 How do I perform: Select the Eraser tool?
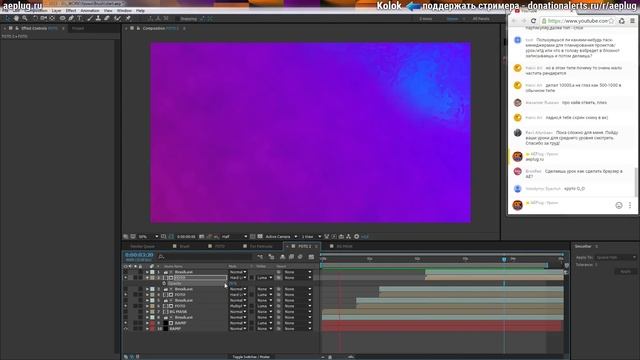pyautogui.click(x=107, y=18)
